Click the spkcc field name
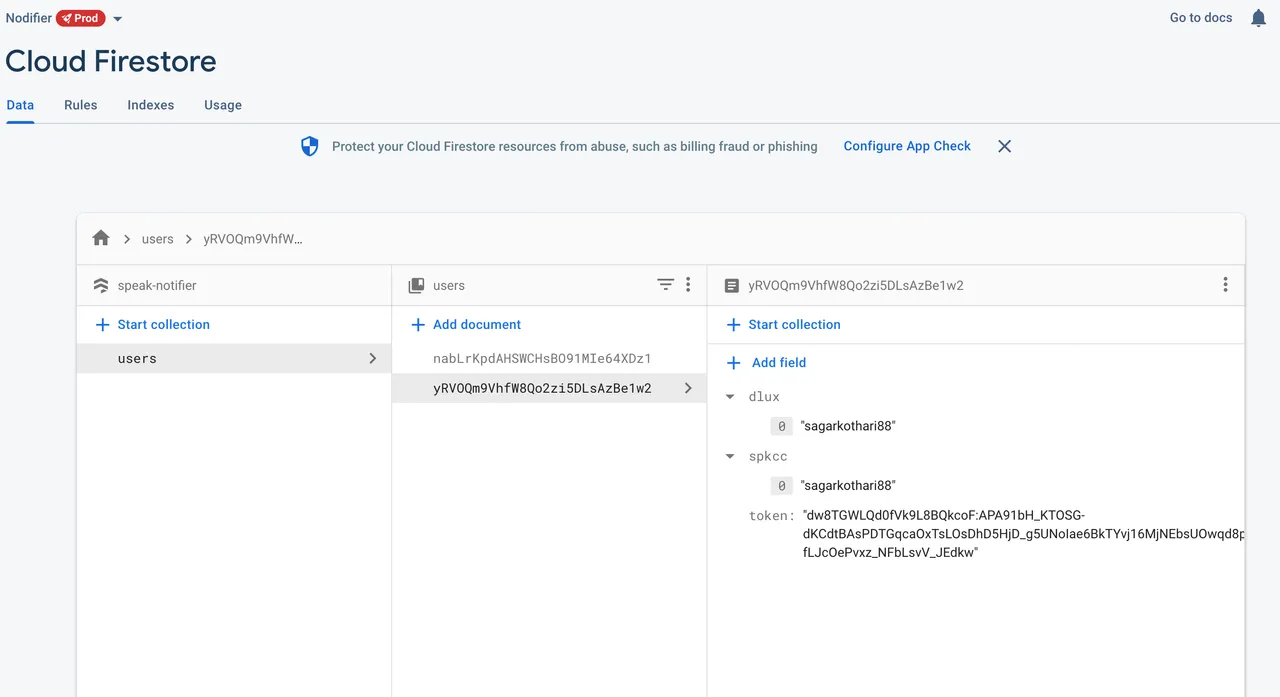1280x697 pixels. point(768,457)
